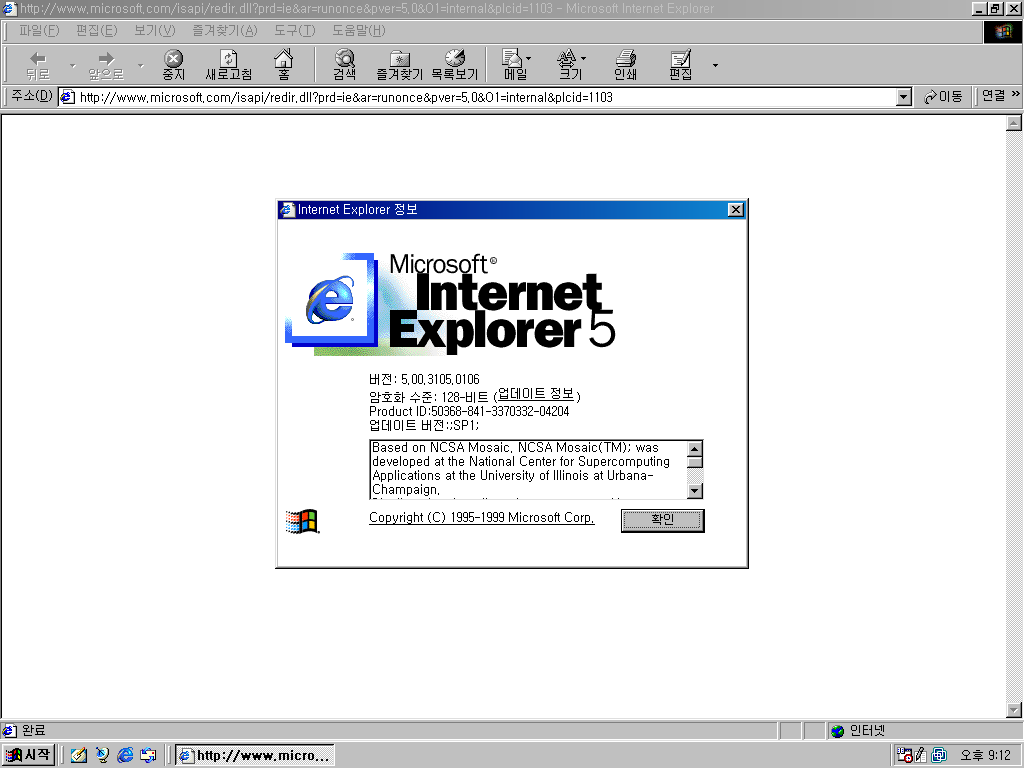Click the 크기 text size icon
The width and height of the screenshot is (1024, 768).
[569, 65]
